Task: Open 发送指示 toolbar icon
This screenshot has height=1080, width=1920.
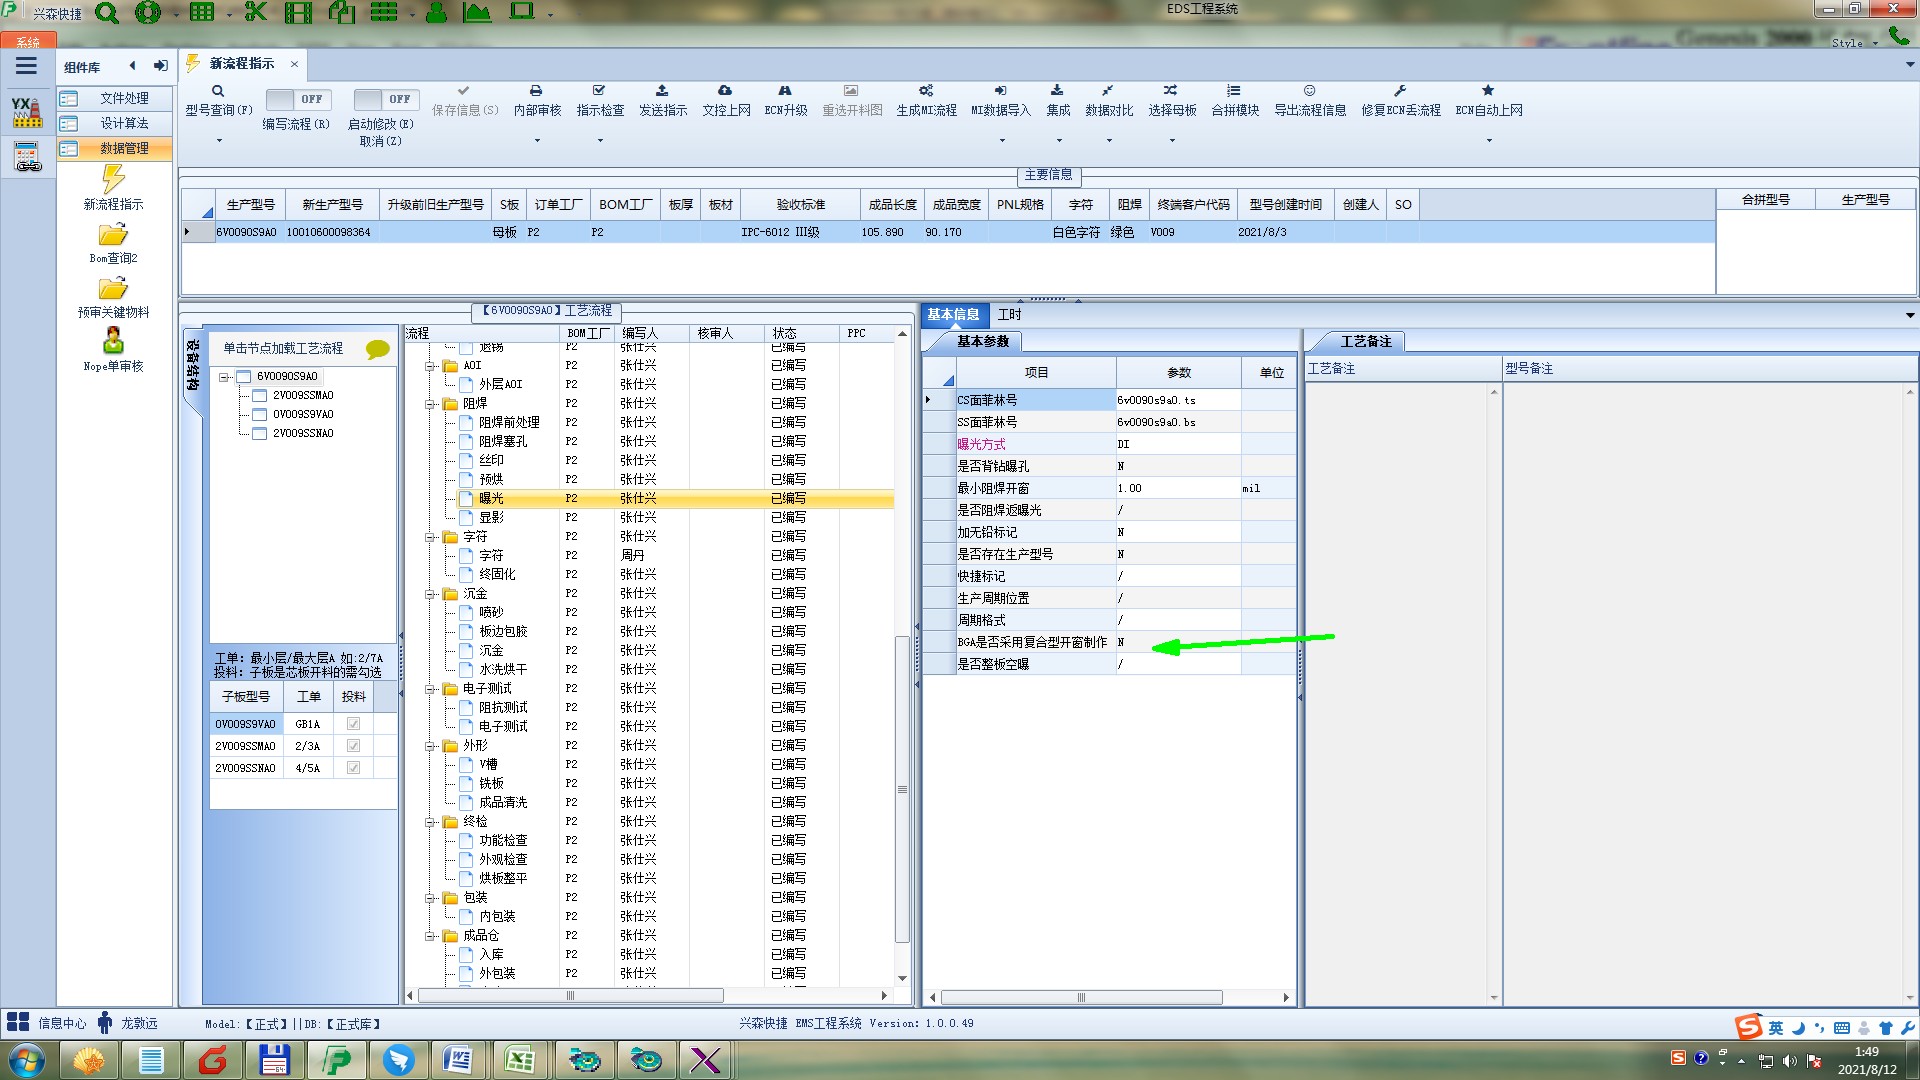Action: pos(662,91)
